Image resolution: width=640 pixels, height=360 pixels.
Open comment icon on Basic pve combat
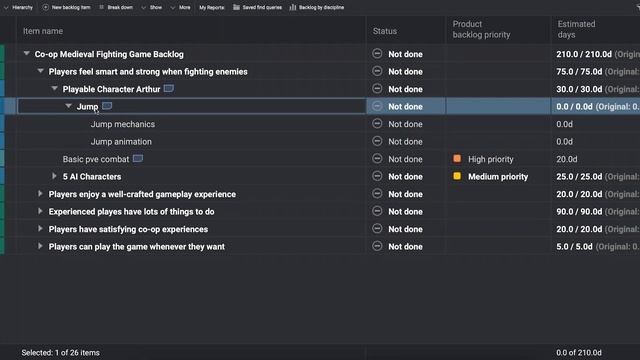click(x=138, y=159)
